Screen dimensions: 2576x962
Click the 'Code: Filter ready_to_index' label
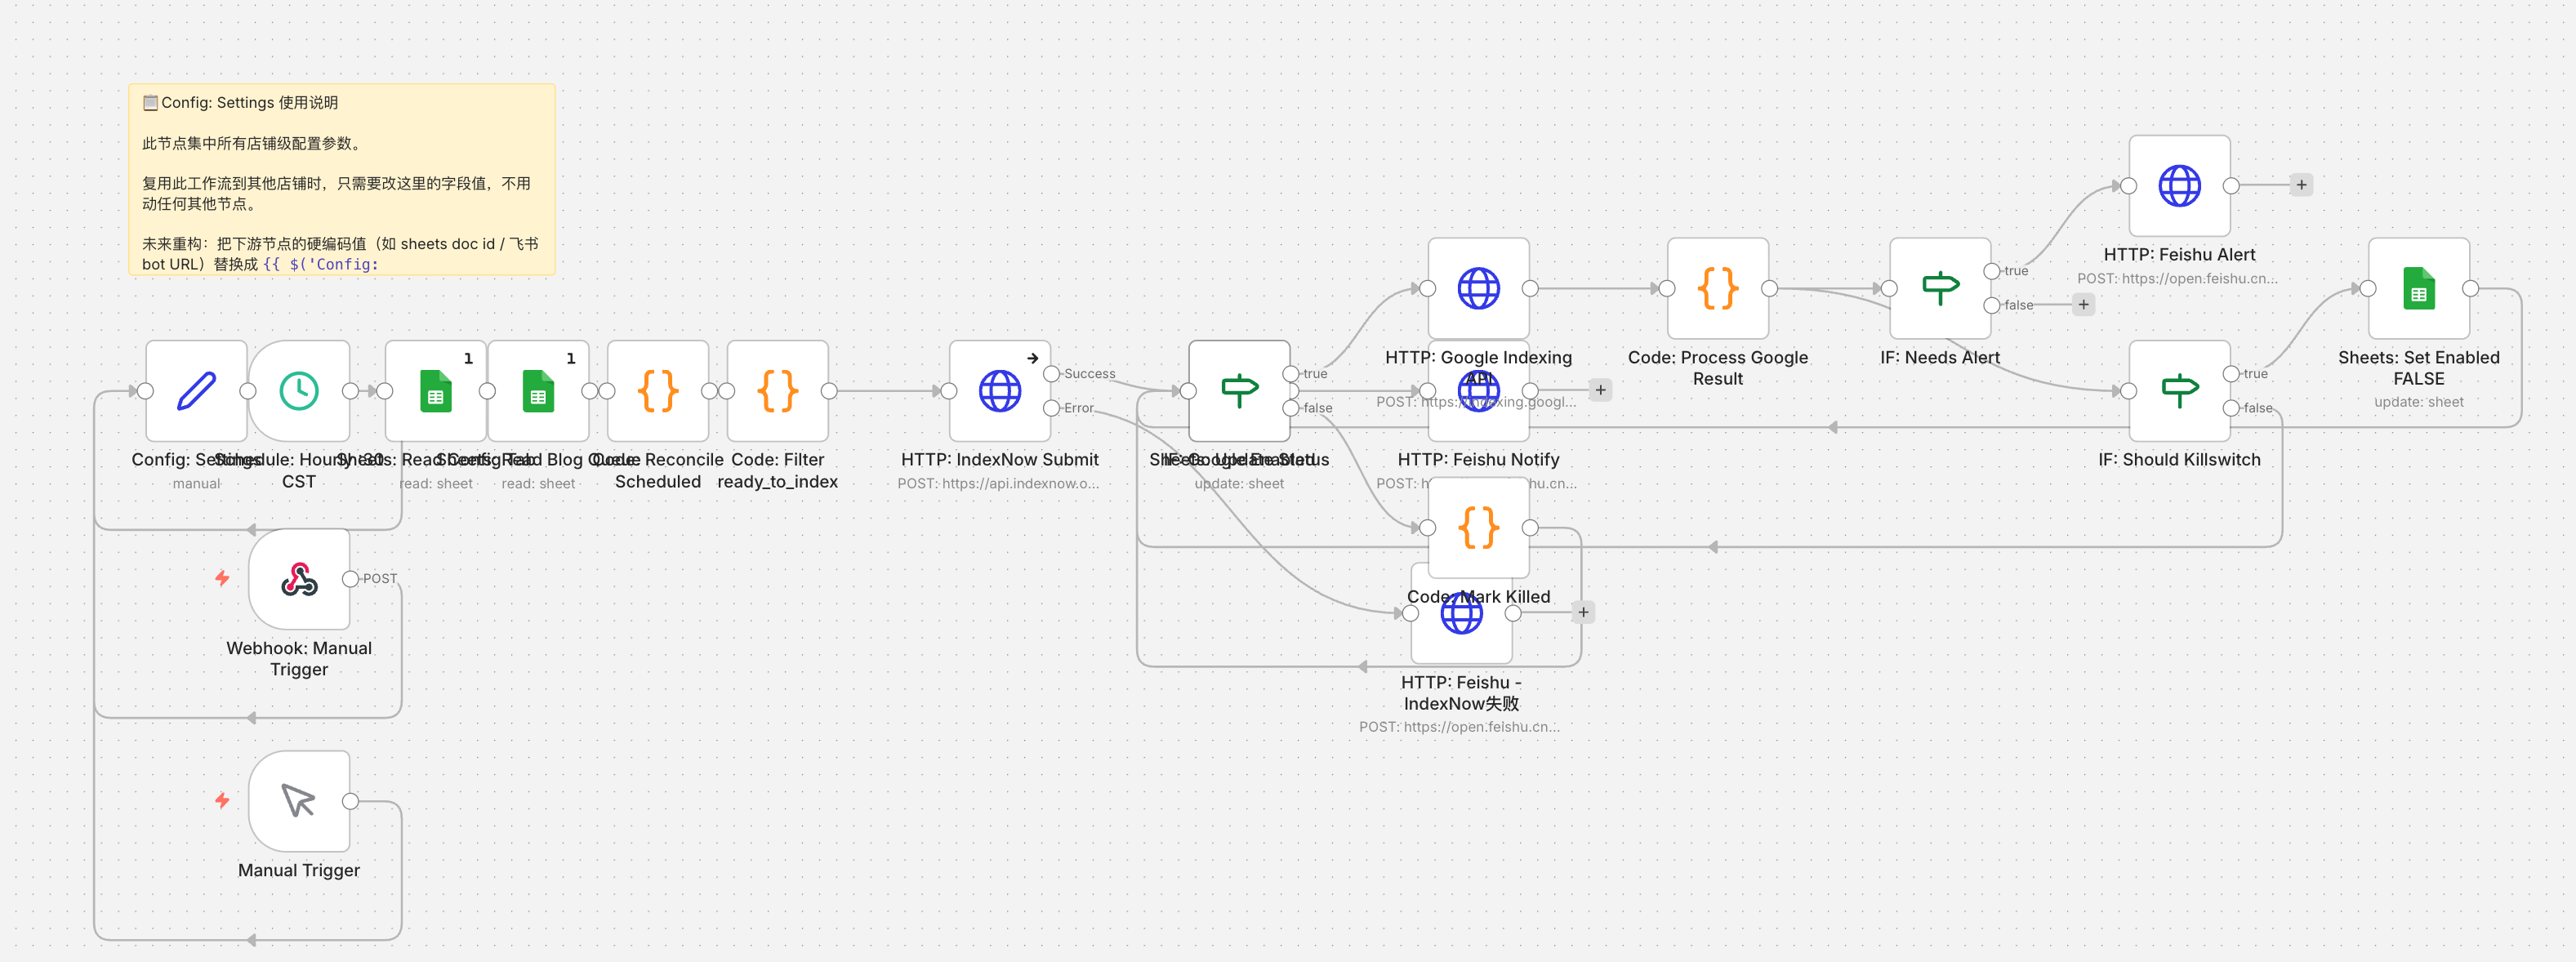[778, 471]
